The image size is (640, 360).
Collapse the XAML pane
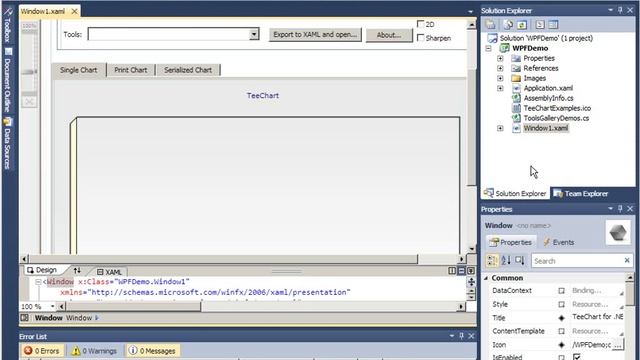471,271
